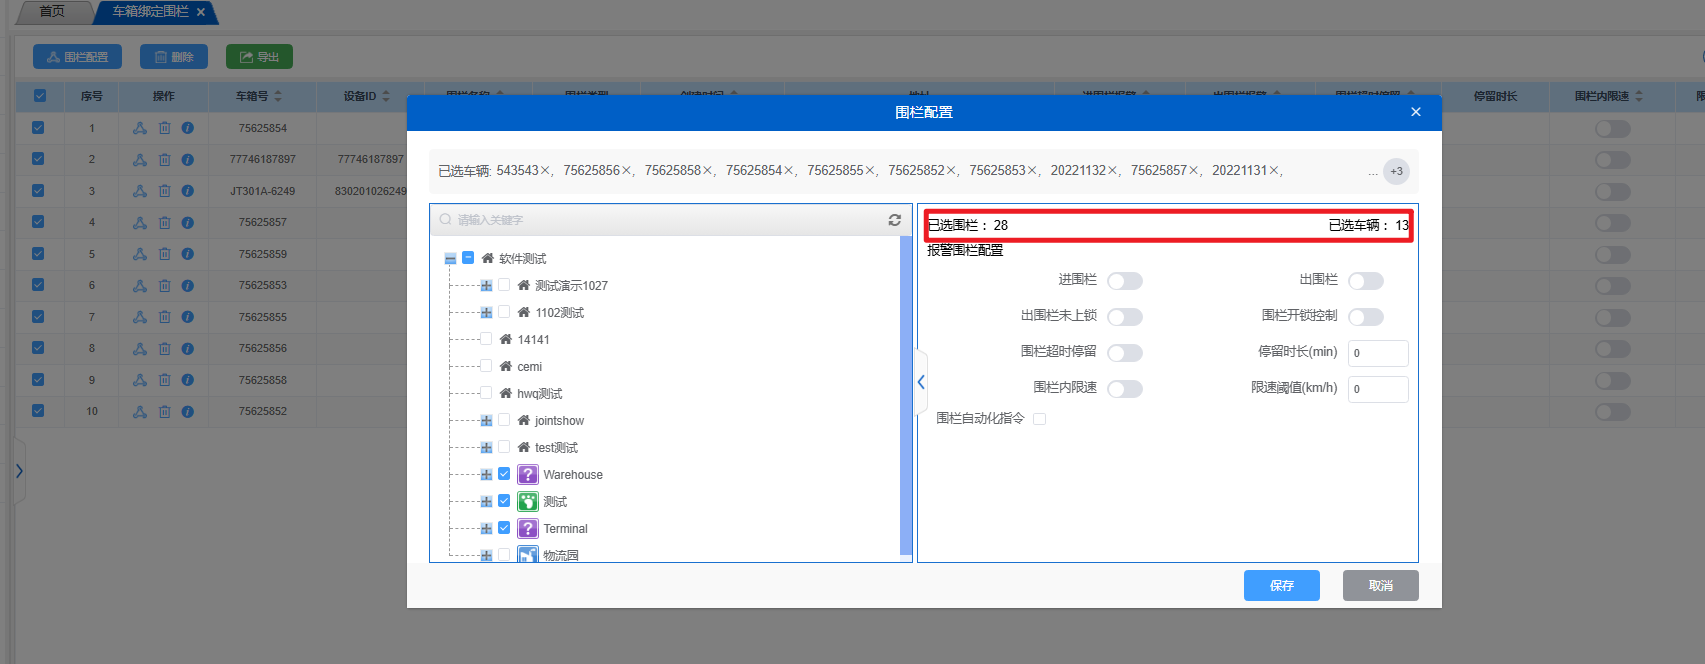Screen dimensions: 1705x664
Task: Click the green 测试 fence icon
Action: (x=528, y=501)
